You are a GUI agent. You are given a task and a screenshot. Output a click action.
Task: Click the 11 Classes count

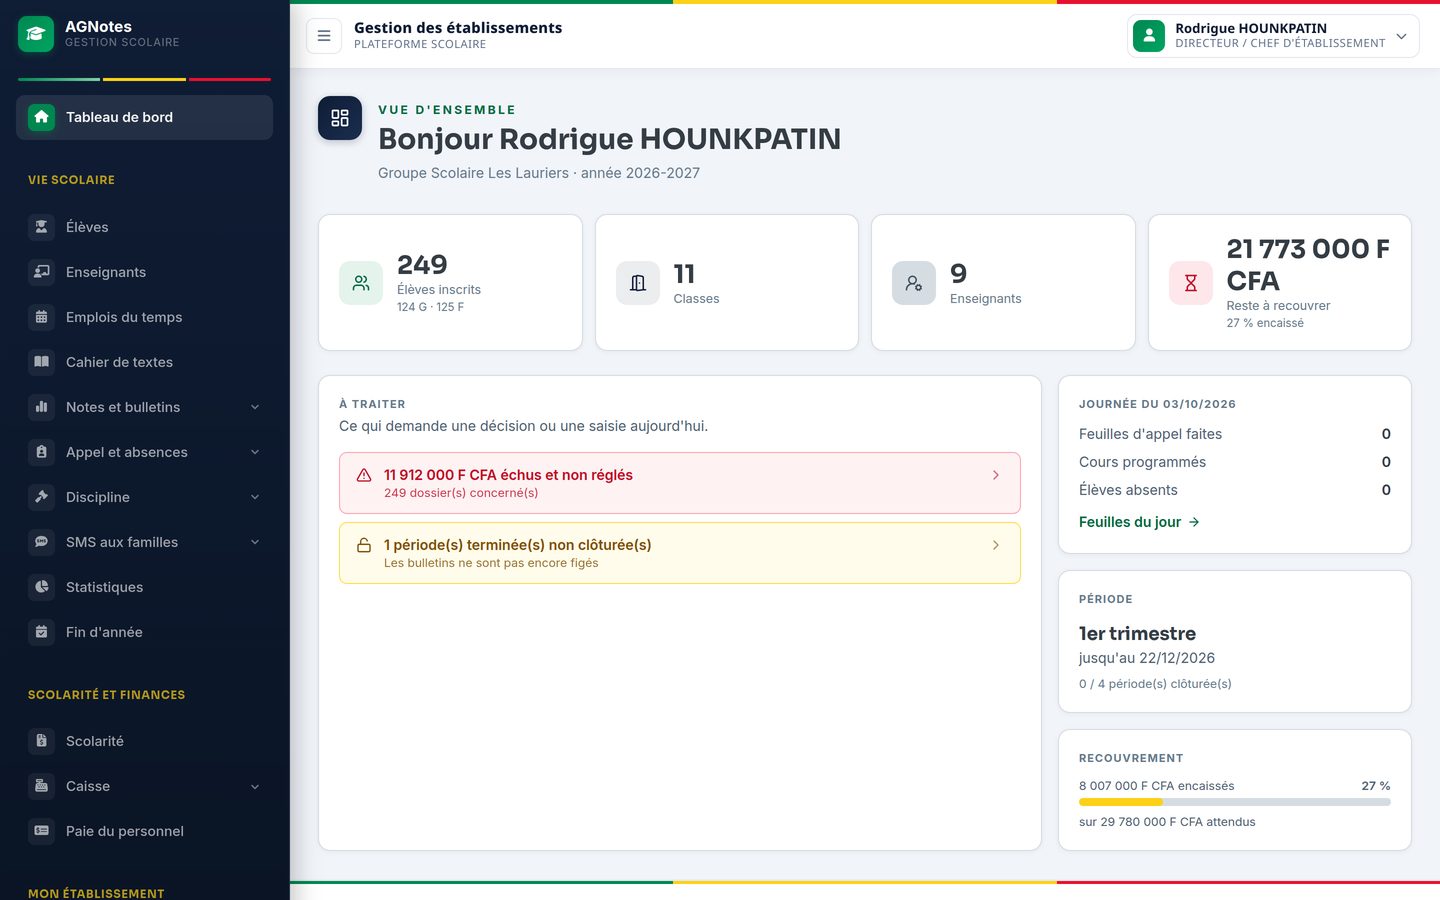[x=684, y=273]
